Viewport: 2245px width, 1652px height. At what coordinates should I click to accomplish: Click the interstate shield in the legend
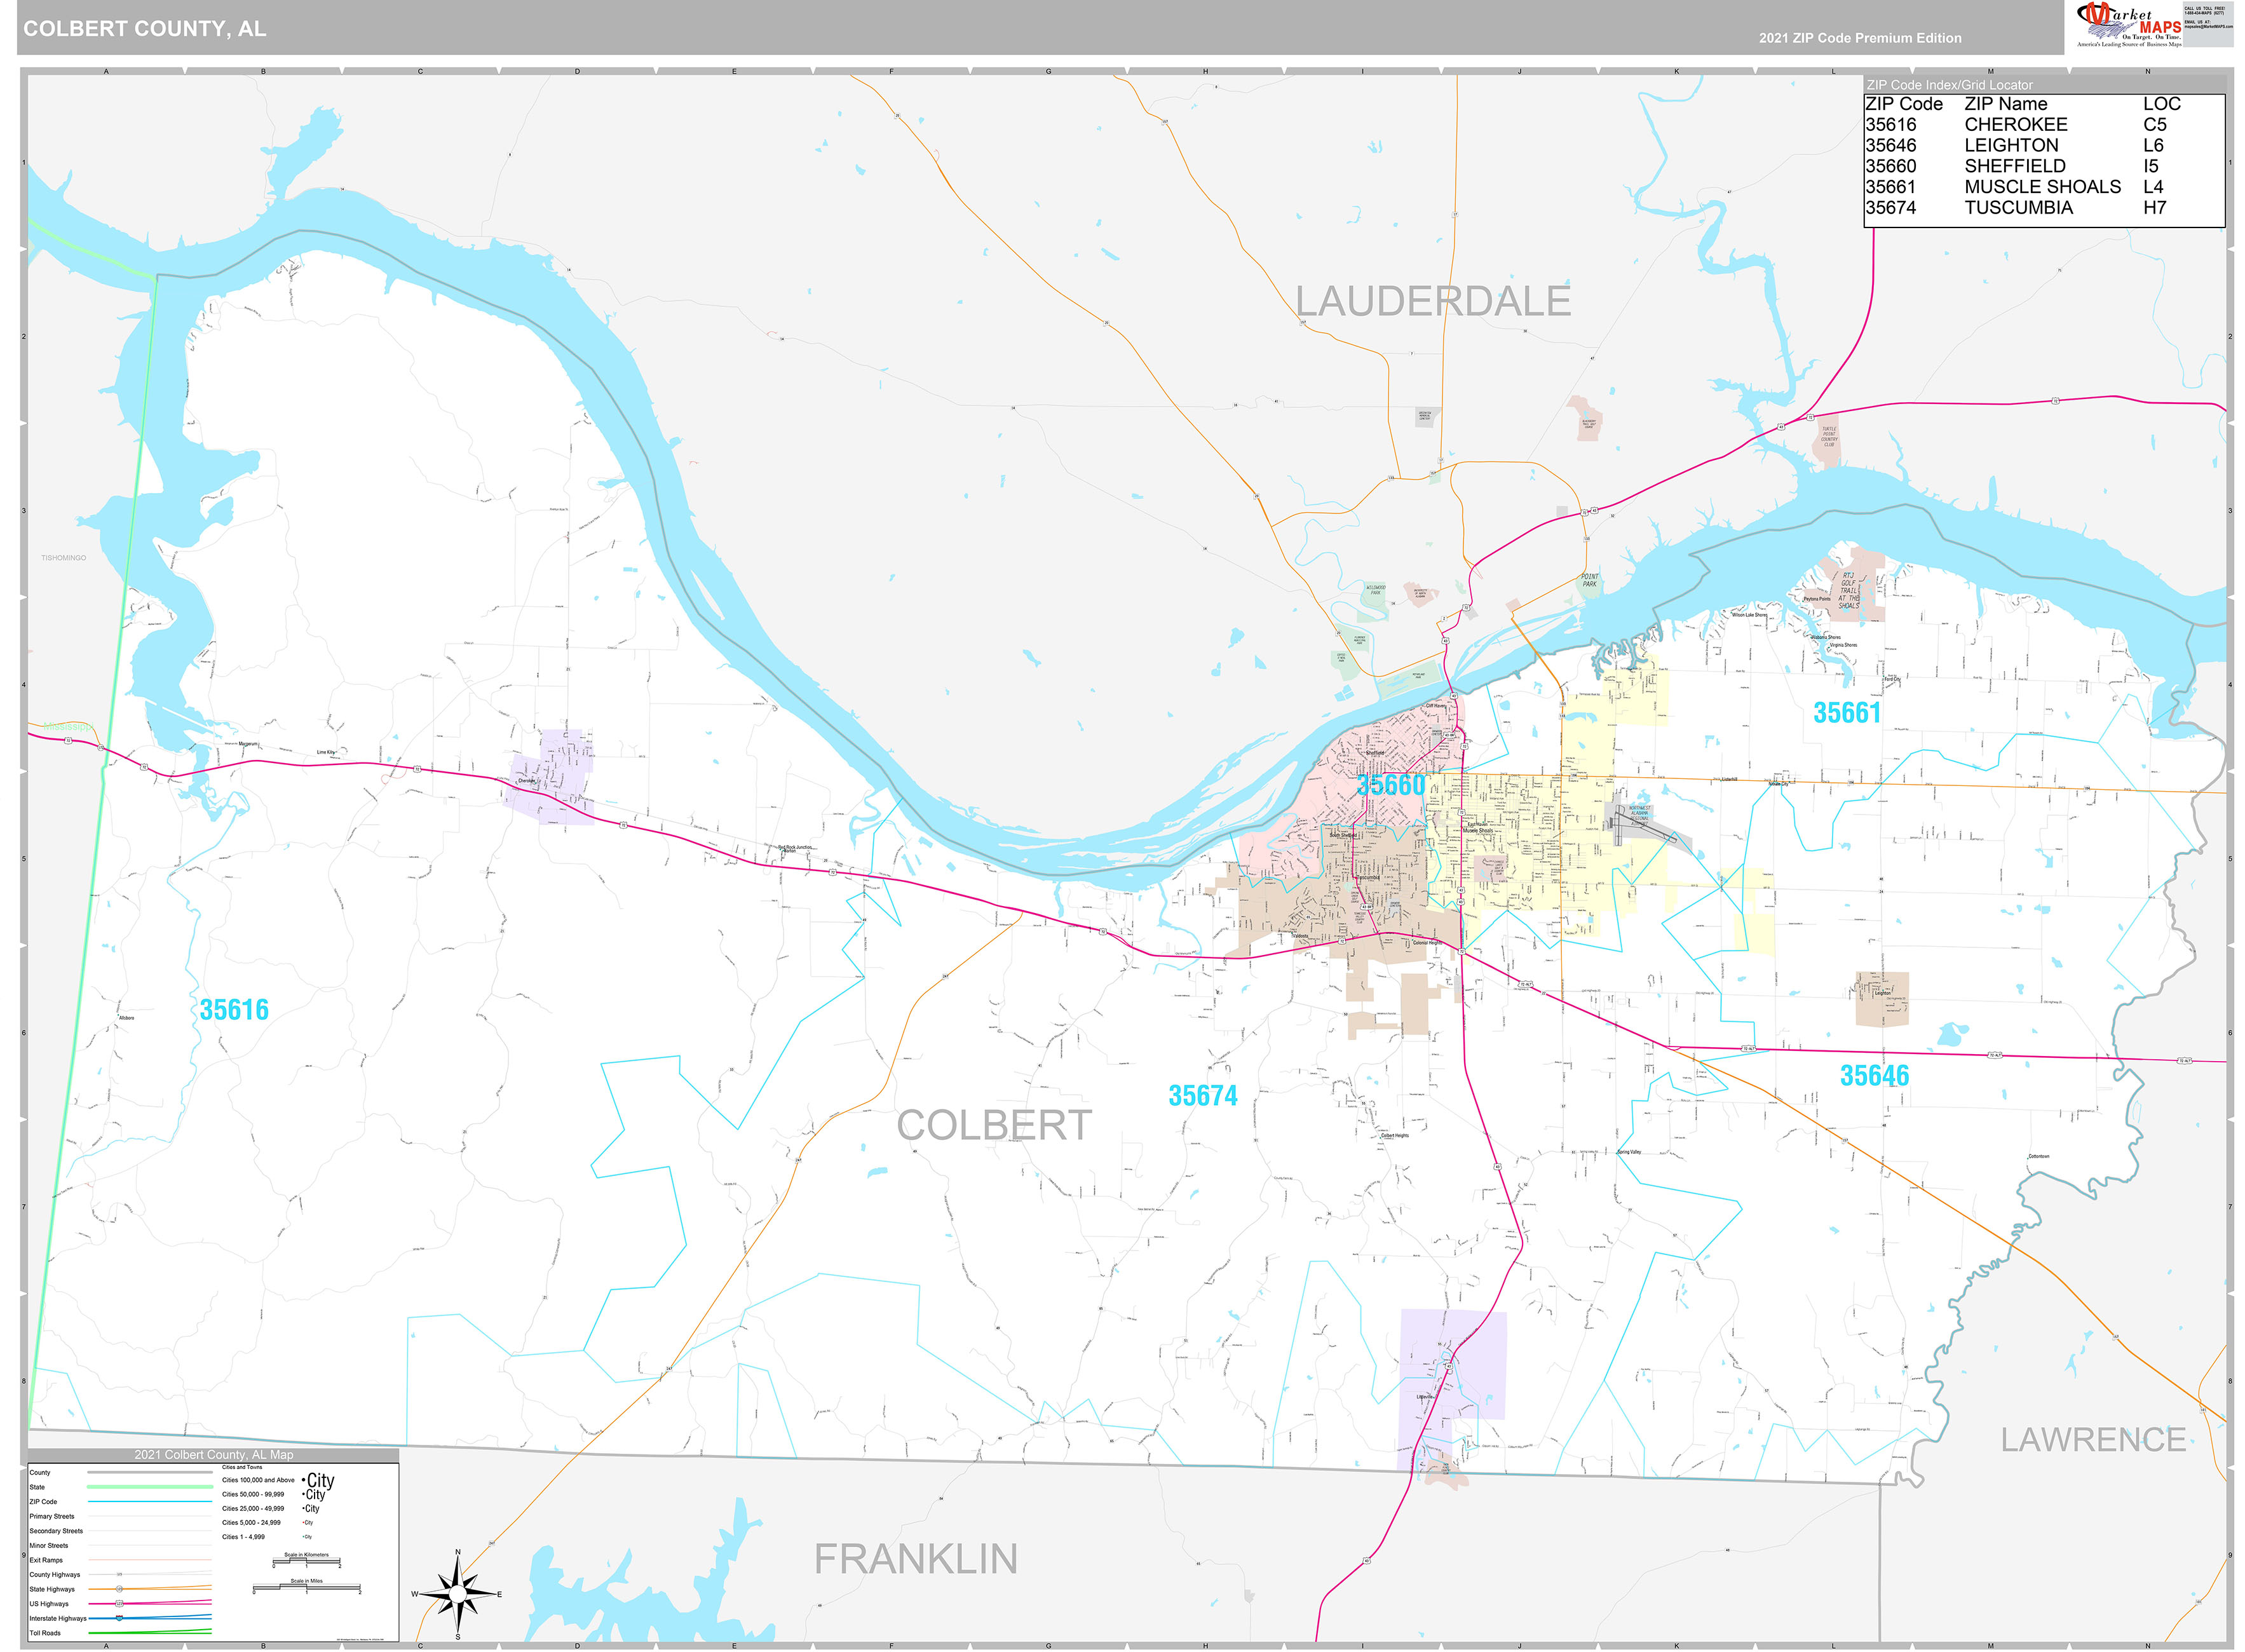pyautogui.click(x=119, y=1618)
